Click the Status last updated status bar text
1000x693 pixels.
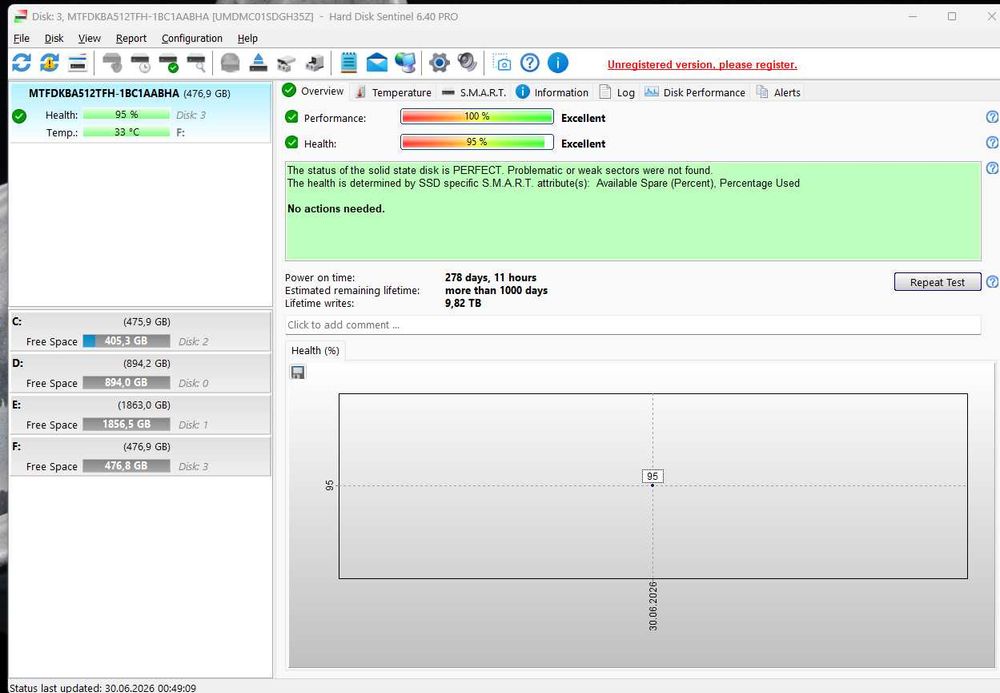point(103,688)
